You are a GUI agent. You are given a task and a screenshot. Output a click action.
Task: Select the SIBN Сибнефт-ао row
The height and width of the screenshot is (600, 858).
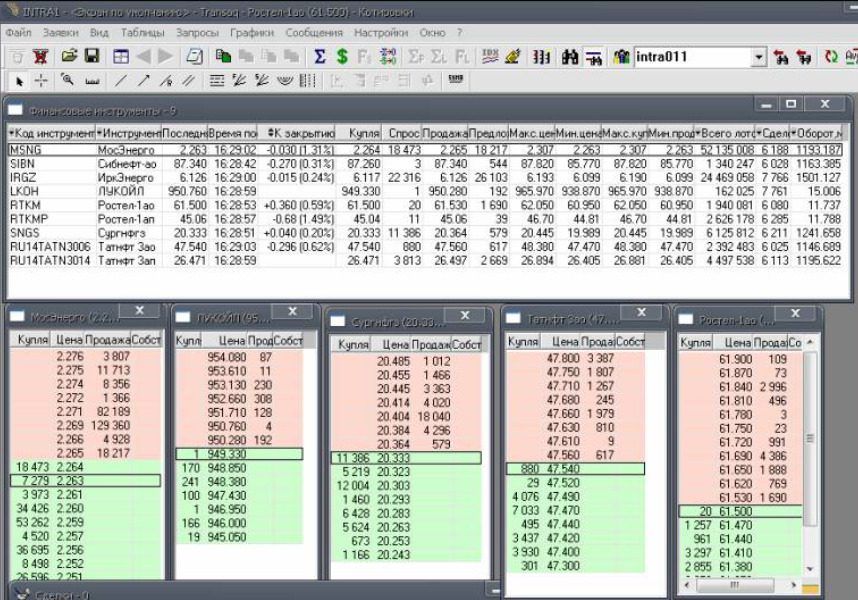pos(425,164)
